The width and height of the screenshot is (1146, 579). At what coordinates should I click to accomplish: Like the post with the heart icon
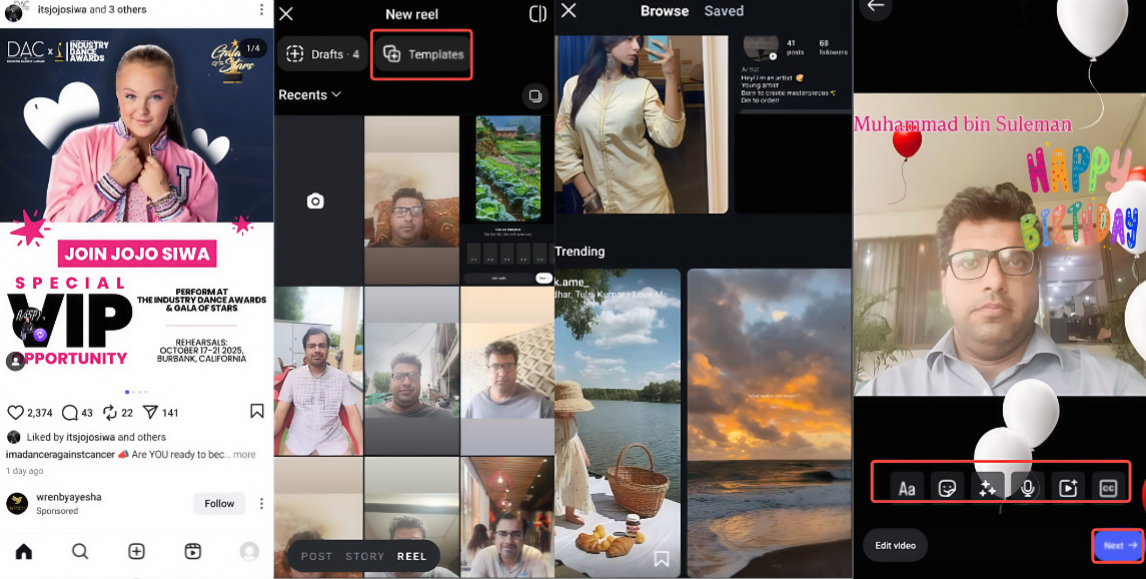pyautogui.click(x=15, y=412)
